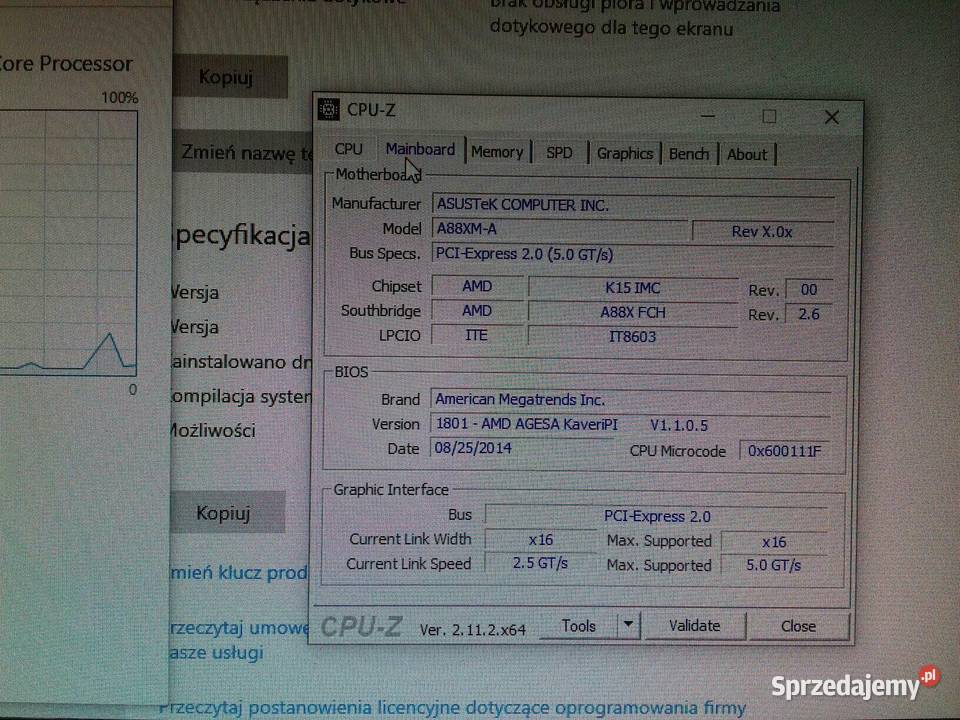Screen dimensions: 960x720
Task: Click the lower Kopiuj button in Settings
Action: click(227, 512)
